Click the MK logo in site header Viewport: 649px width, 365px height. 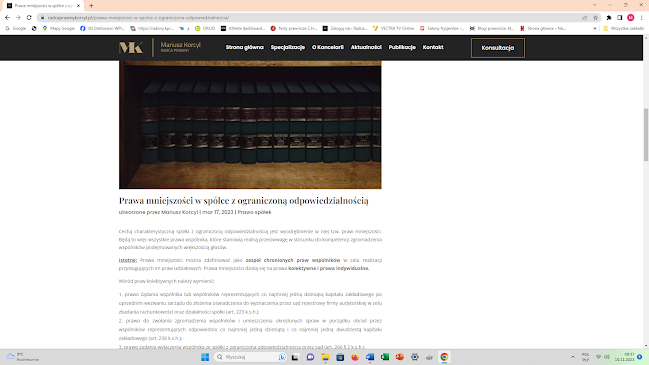point(131,48)
